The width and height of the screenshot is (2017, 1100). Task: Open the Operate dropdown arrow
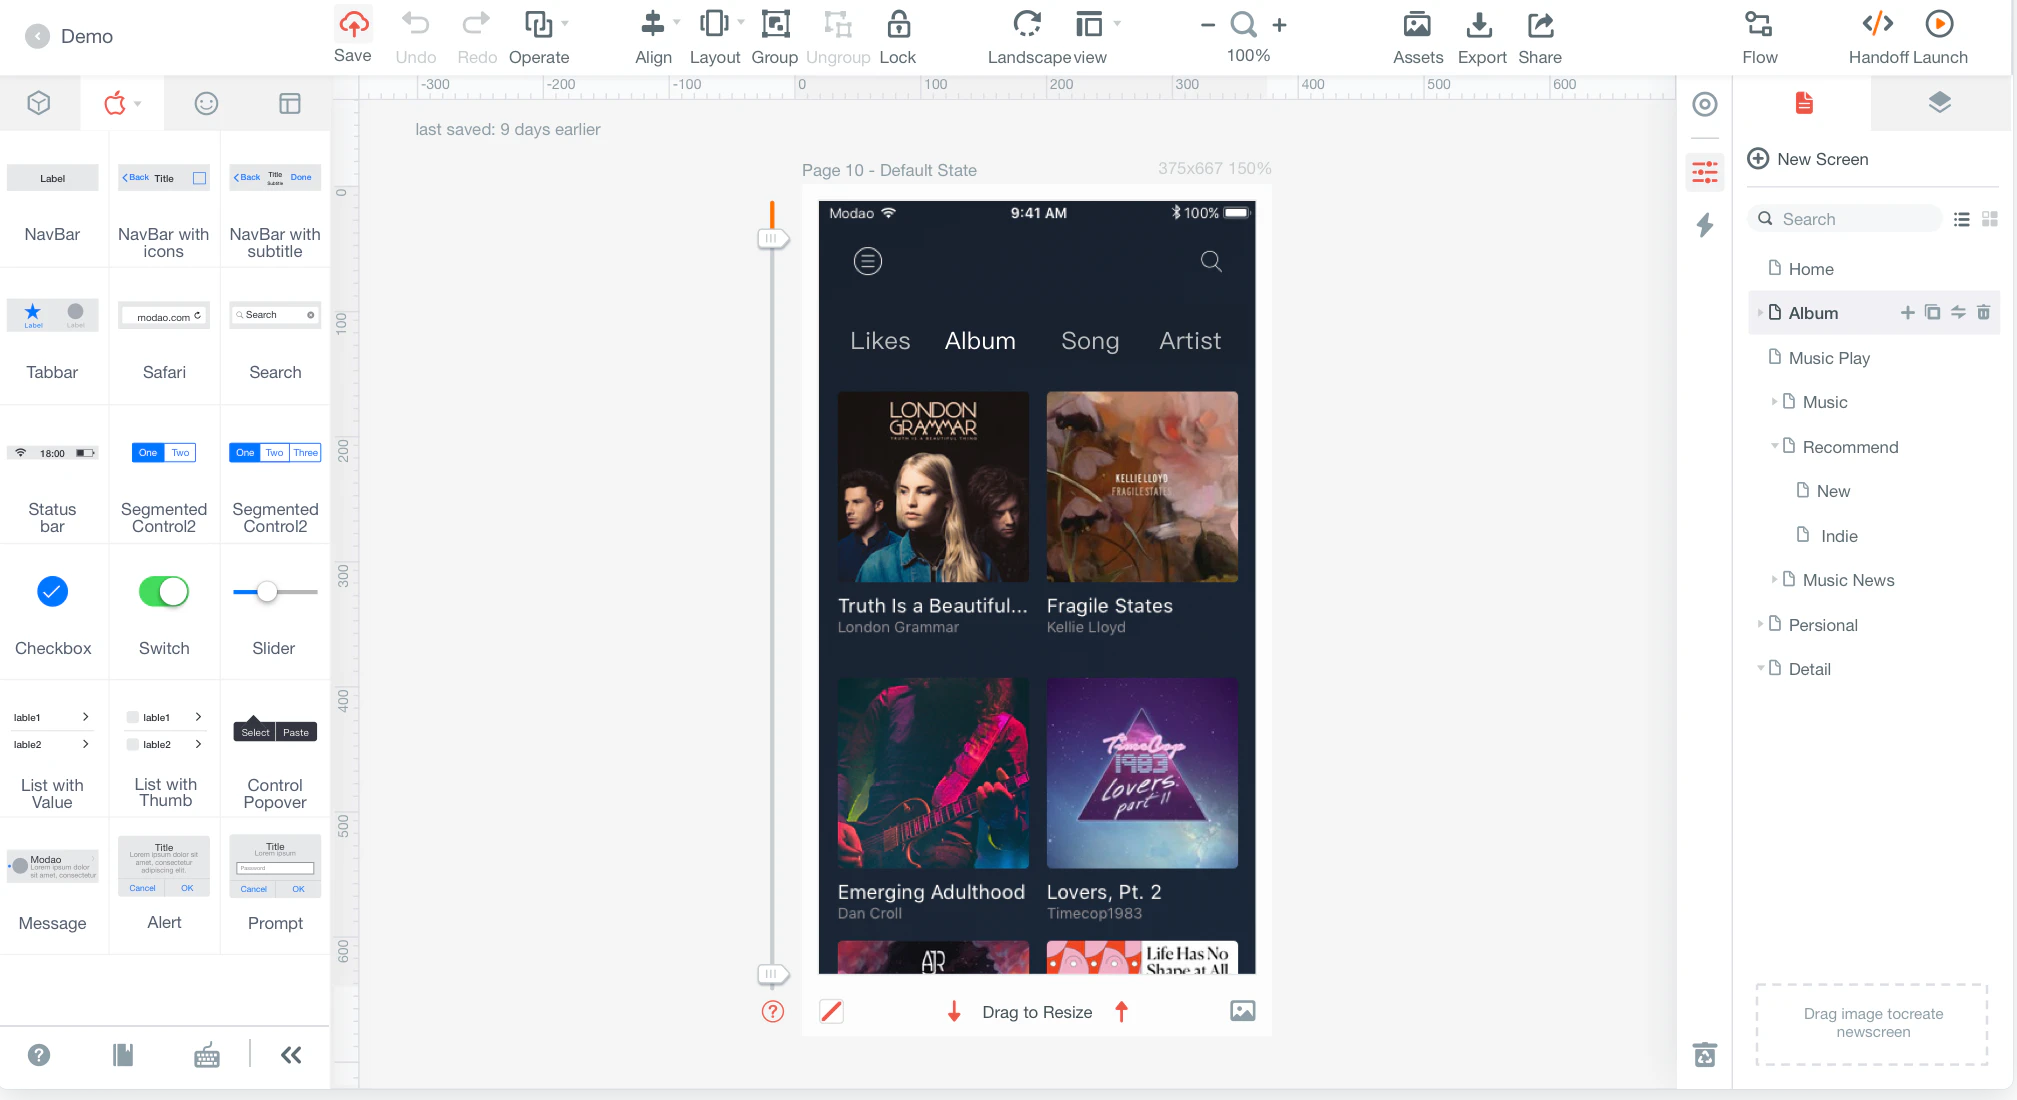565,23
